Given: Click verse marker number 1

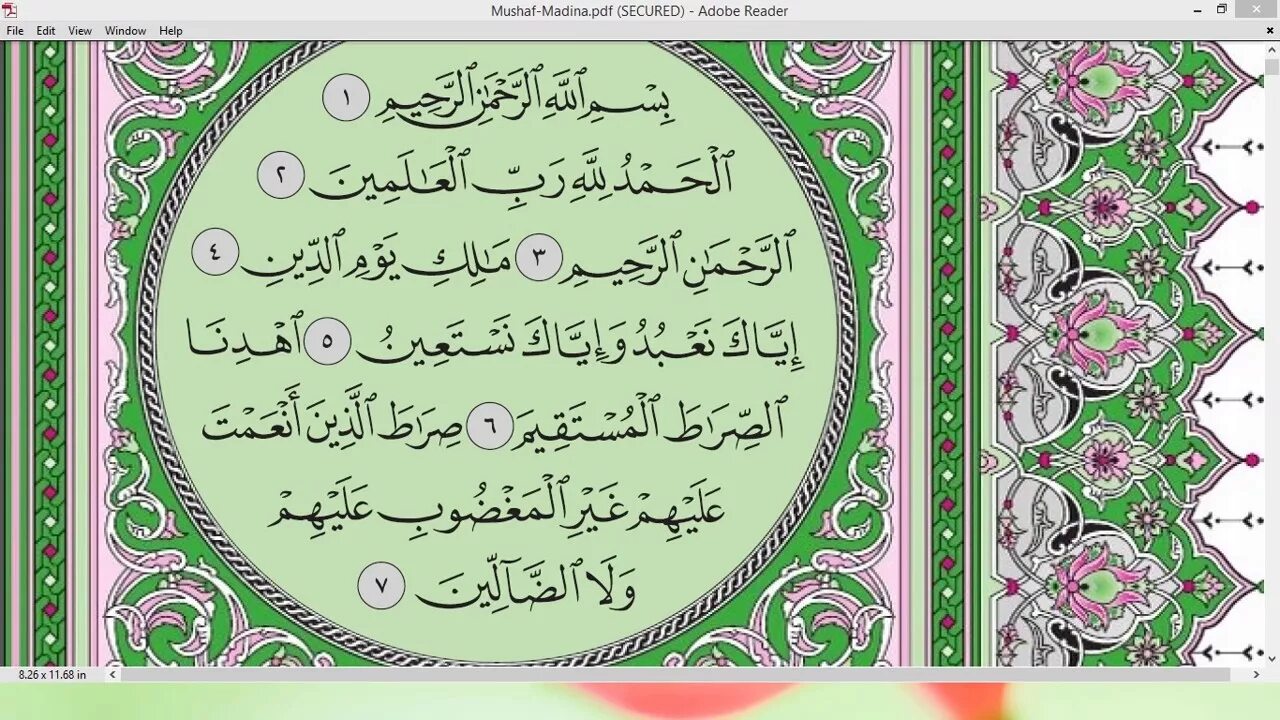Looking at the screenshot, I should (x=346, y=98).
